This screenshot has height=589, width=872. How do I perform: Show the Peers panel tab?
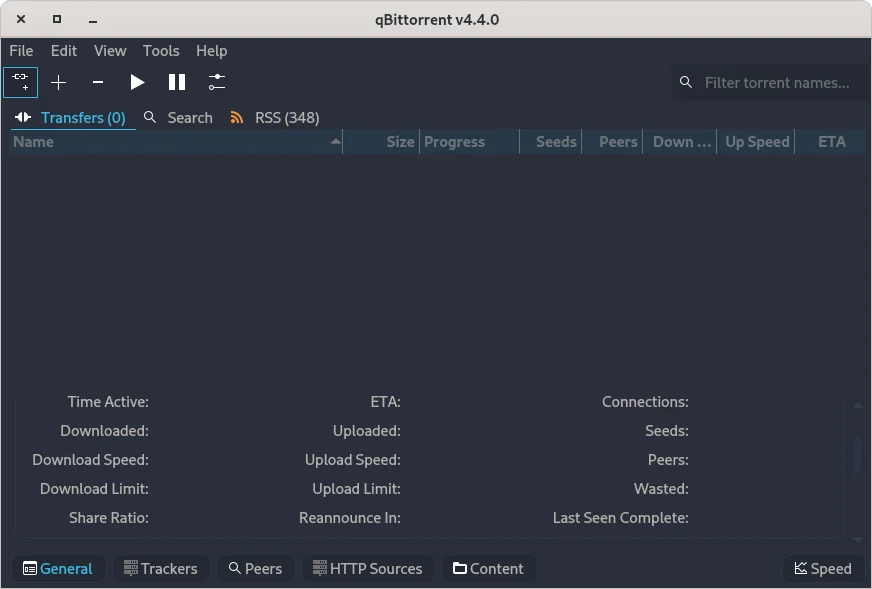pyautogui.click(x=254, y=568)
